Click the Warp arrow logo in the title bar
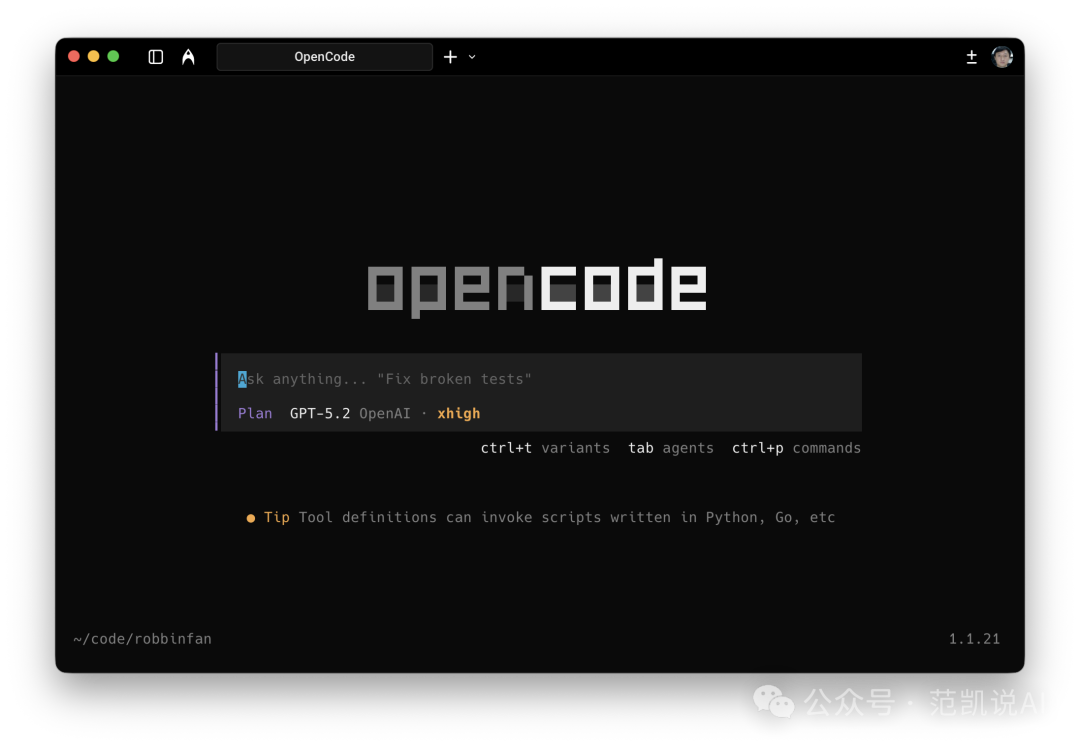Screen dimensions: 1080x746 (188, 57)
